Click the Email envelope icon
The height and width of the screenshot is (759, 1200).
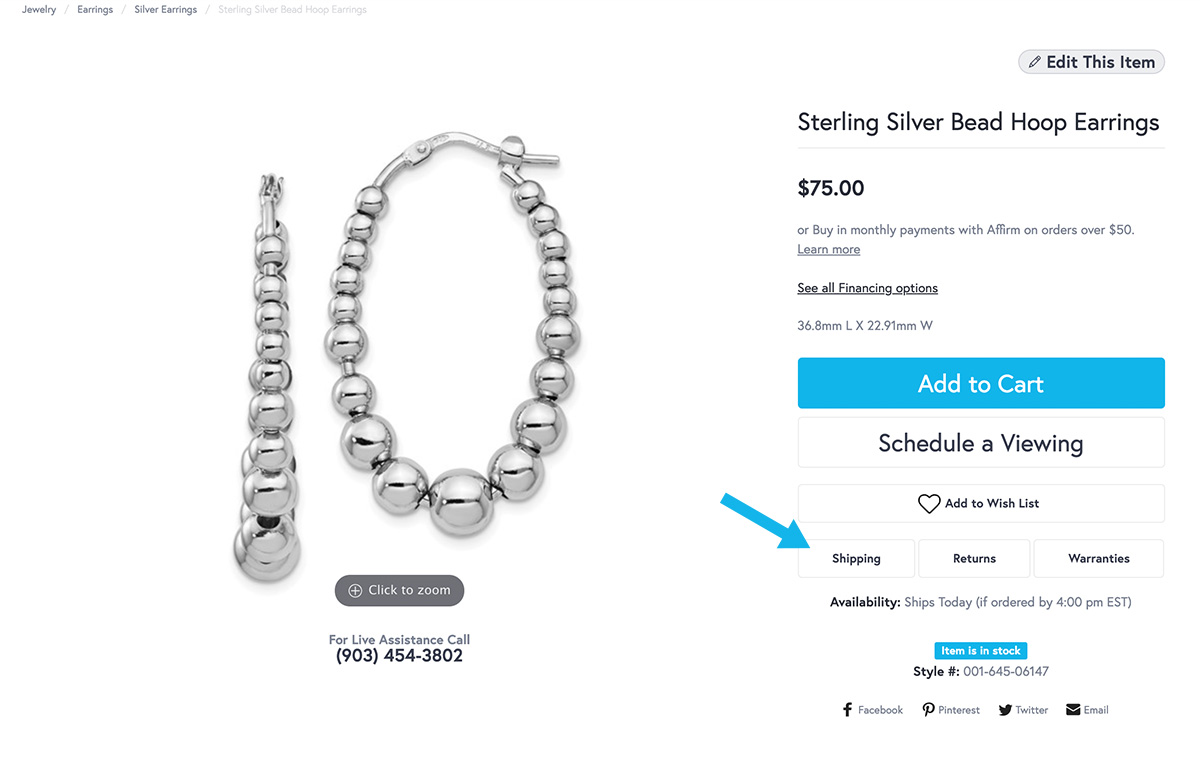pos(1073,710)
